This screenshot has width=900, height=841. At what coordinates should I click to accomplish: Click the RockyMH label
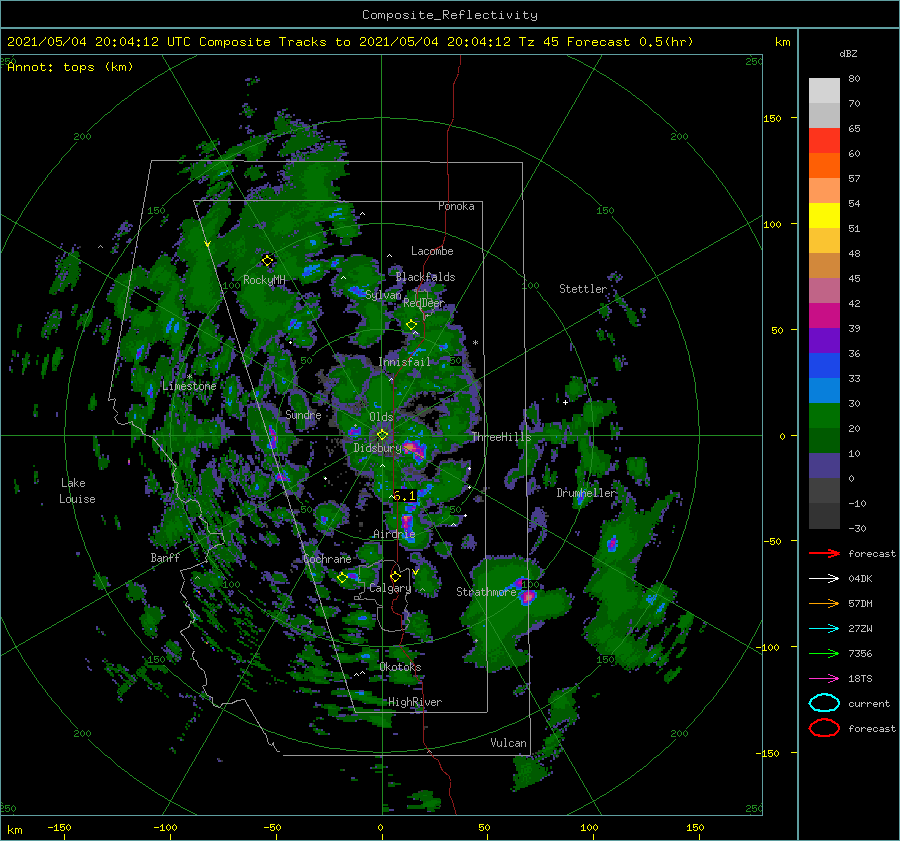pyautogui.click(x=264, y=280)
